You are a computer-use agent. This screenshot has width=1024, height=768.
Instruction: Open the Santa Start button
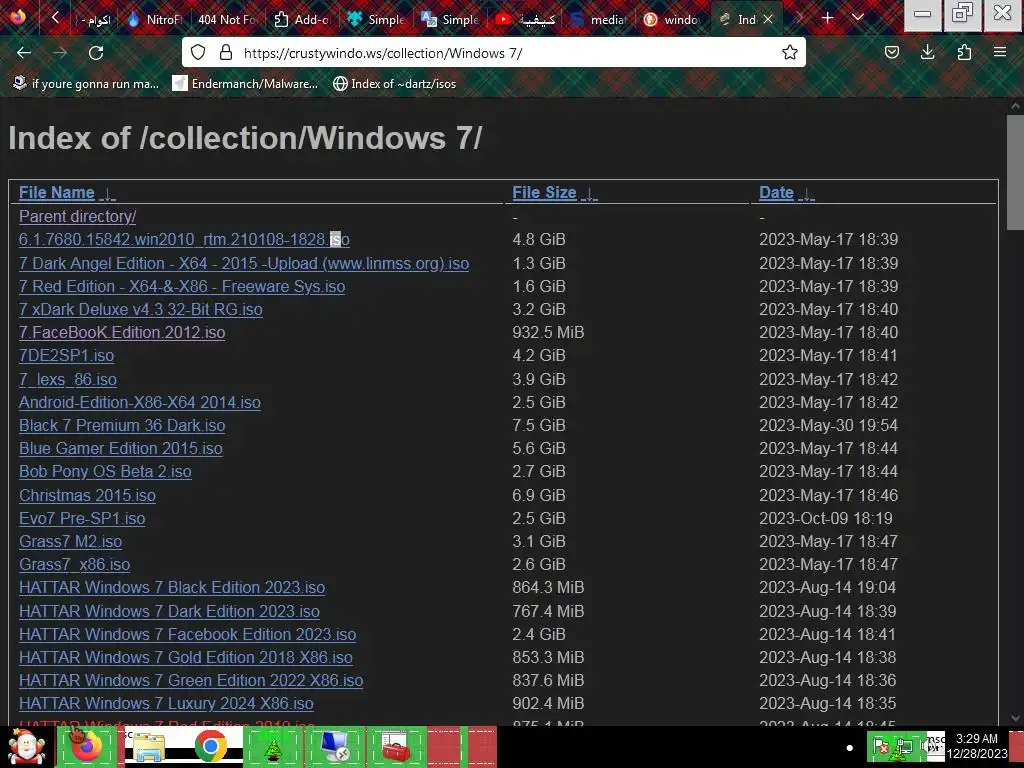click(x=26, y=746)
